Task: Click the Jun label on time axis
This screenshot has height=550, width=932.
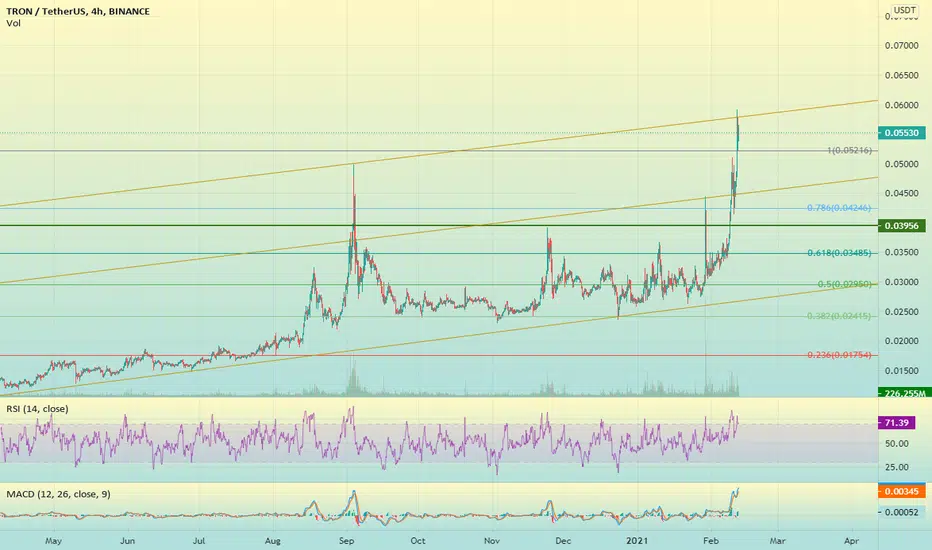Action: pos(127,541)
